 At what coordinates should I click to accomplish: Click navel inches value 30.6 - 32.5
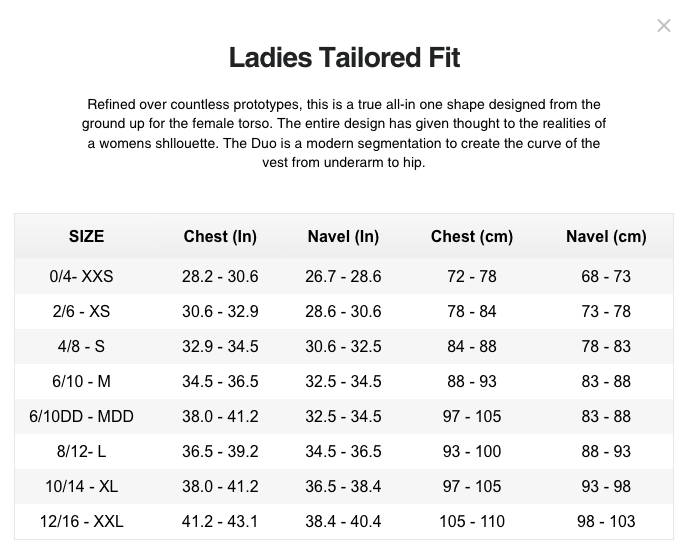(x=343, y=347)
